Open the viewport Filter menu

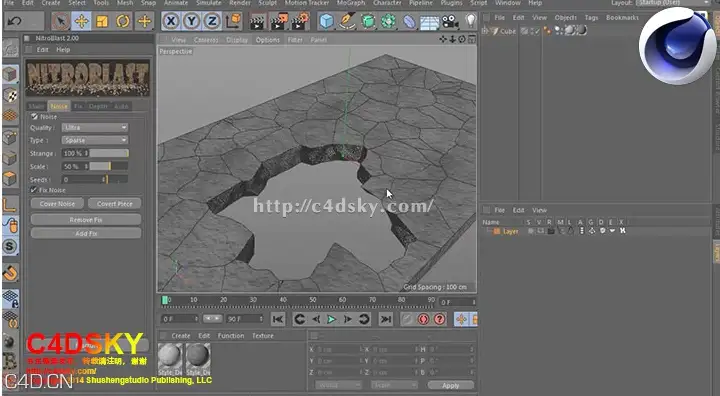click(295, 40)
